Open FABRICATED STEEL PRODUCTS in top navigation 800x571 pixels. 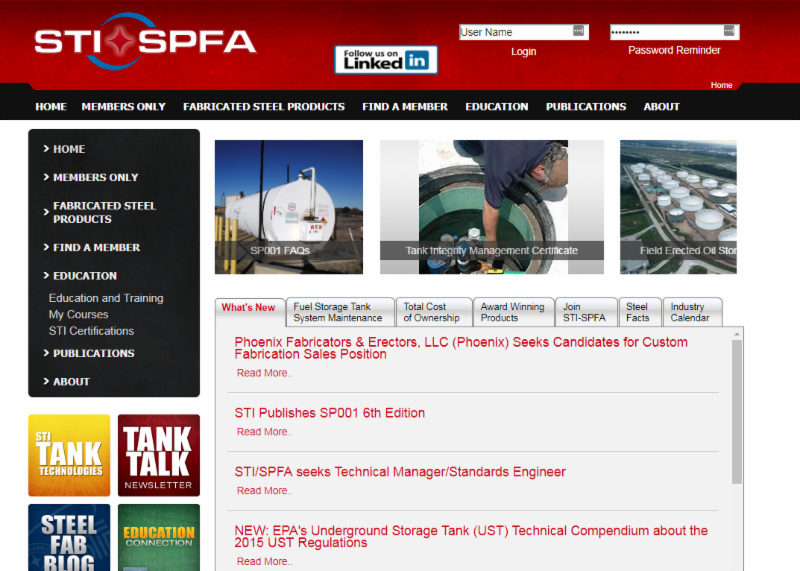(264, 107)
